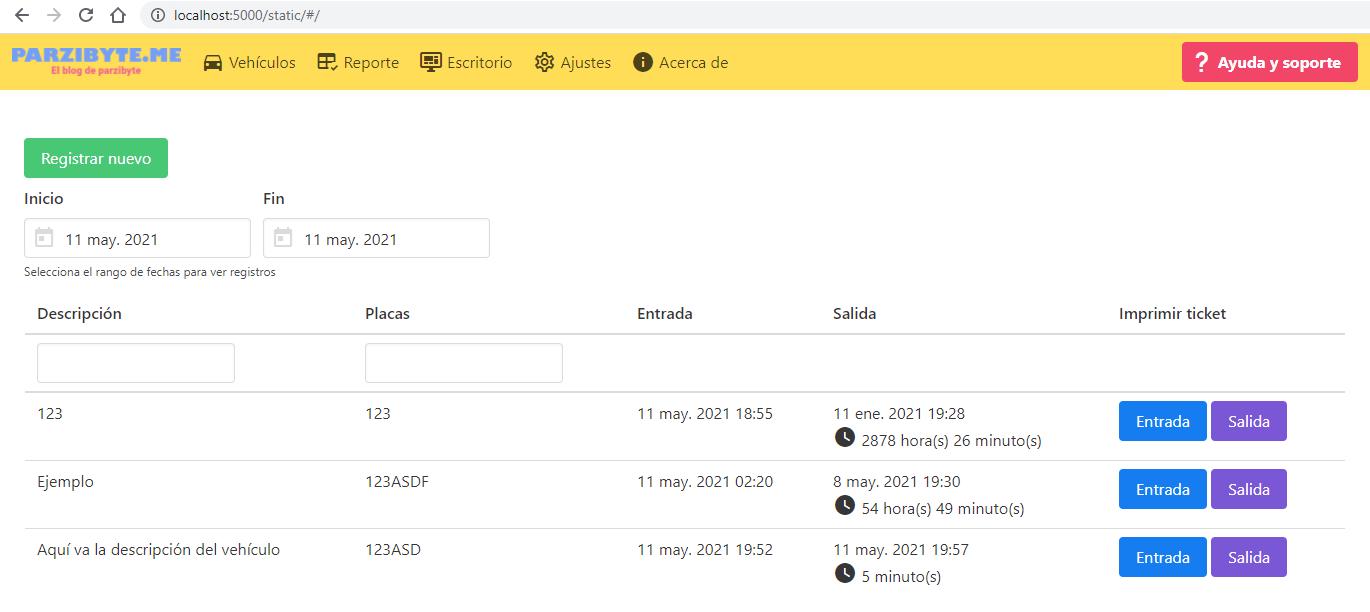Print Entrada ticket for vehicle Ejemplo
Screen dimensions: 1370x612
click(x=1162, y=489)
